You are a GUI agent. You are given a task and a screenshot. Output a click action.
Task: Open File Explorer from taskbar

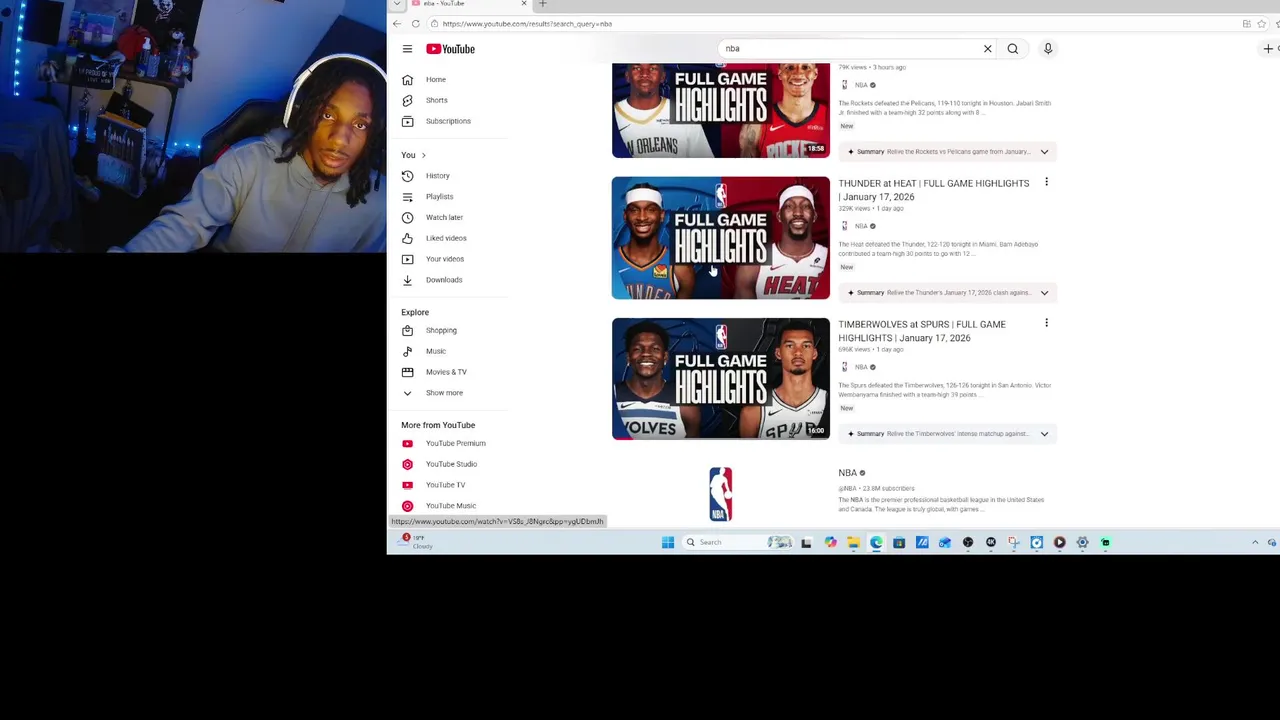853,542
